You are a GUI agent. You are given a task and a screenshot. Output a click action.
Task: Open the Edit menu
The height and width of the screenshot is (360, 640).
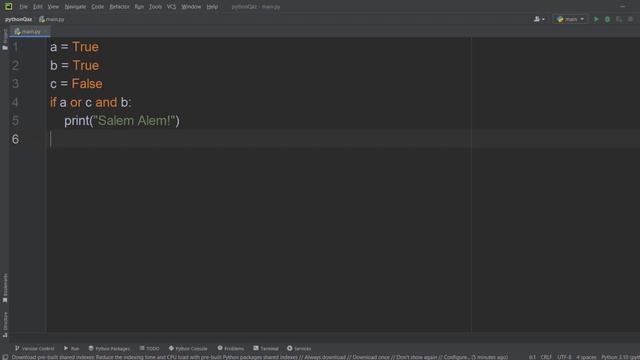point(38,7)
